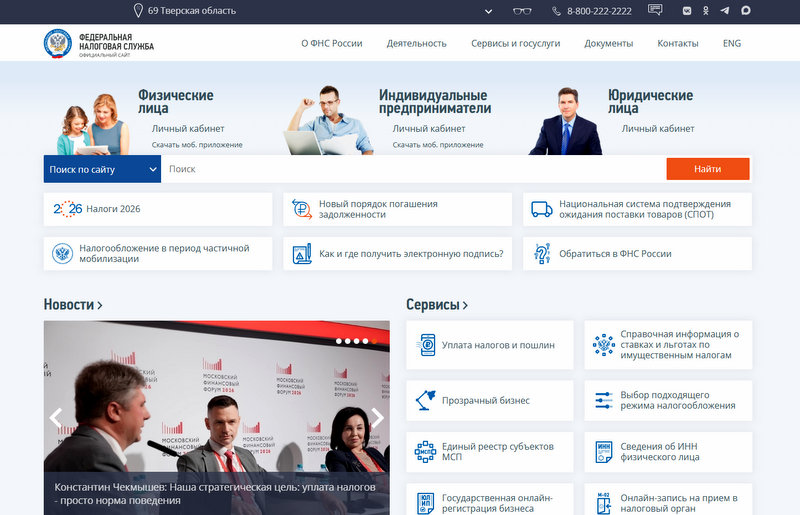Click the orange Найти search button
800x515 pixels.
coord(708,169)
